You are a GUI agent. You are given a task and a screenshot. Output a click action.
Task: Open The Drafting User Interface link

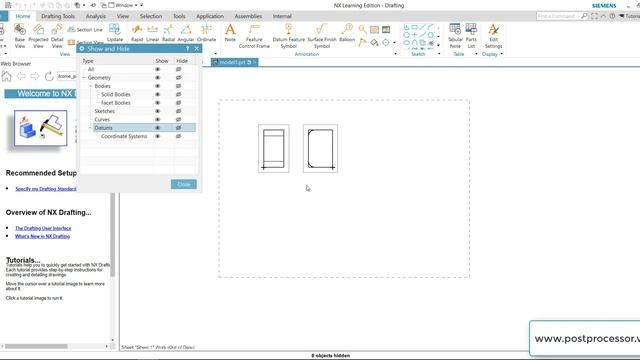pyautogui.click(x=43, y=228)
